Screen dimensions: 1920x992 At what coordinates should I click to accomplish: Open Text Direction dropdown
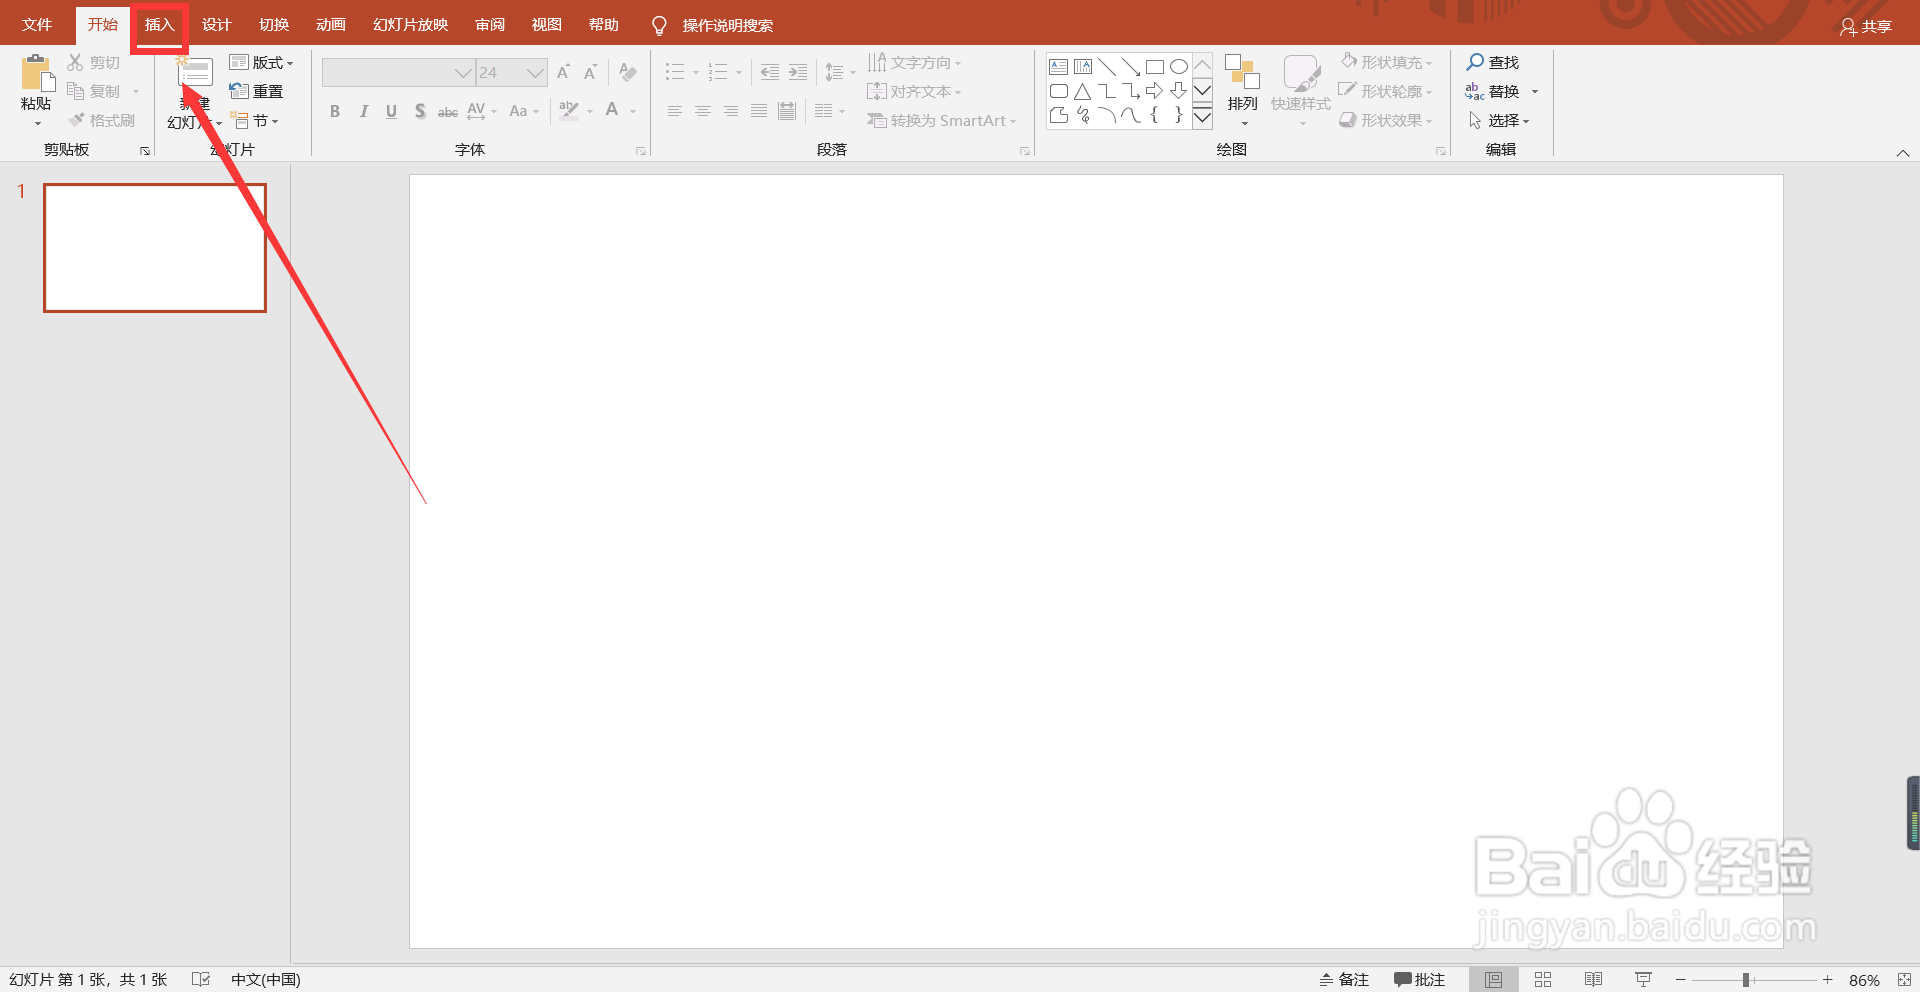point(914,62)
